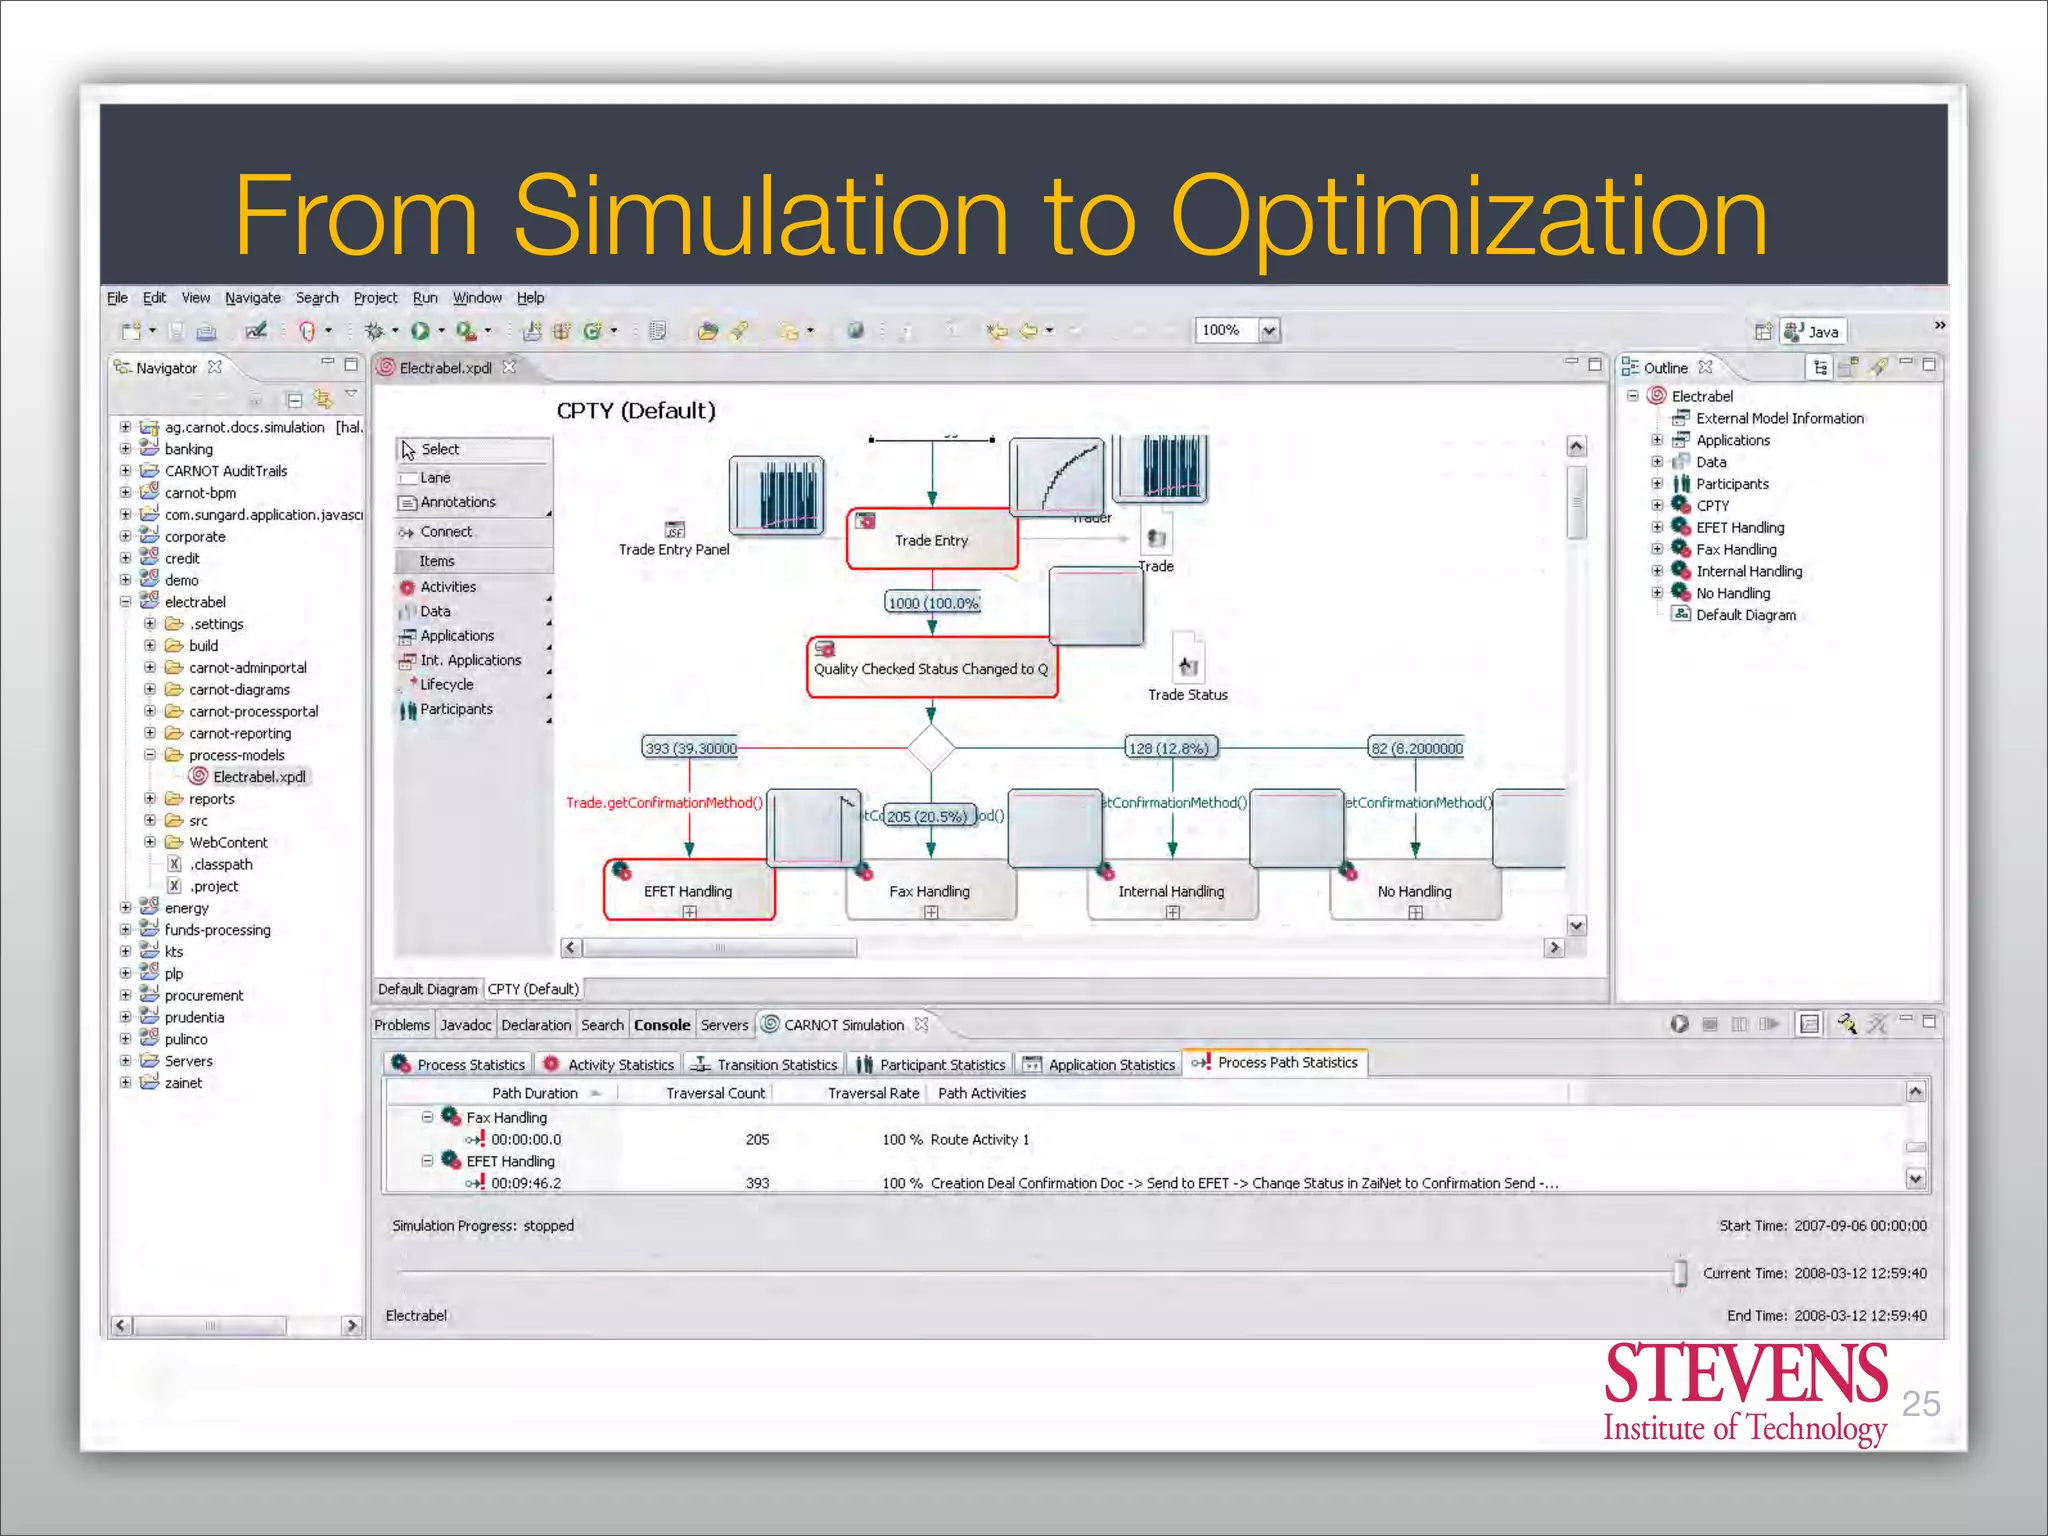Image resolution: width=2048 pixels, height=1536 pixels.
Task: Click the Trade Entry activity node
Action: (x=931, y=539)
